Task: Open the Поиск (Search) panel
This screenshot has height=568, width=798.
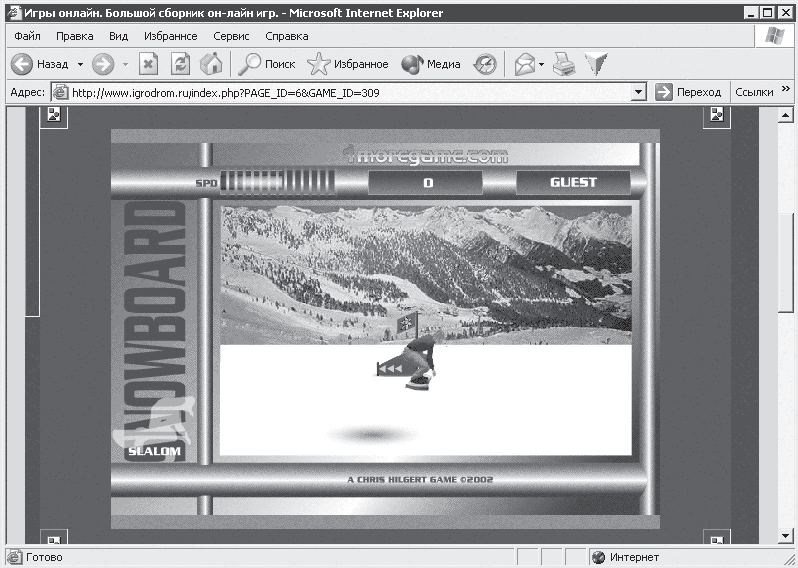Action: 266,64
